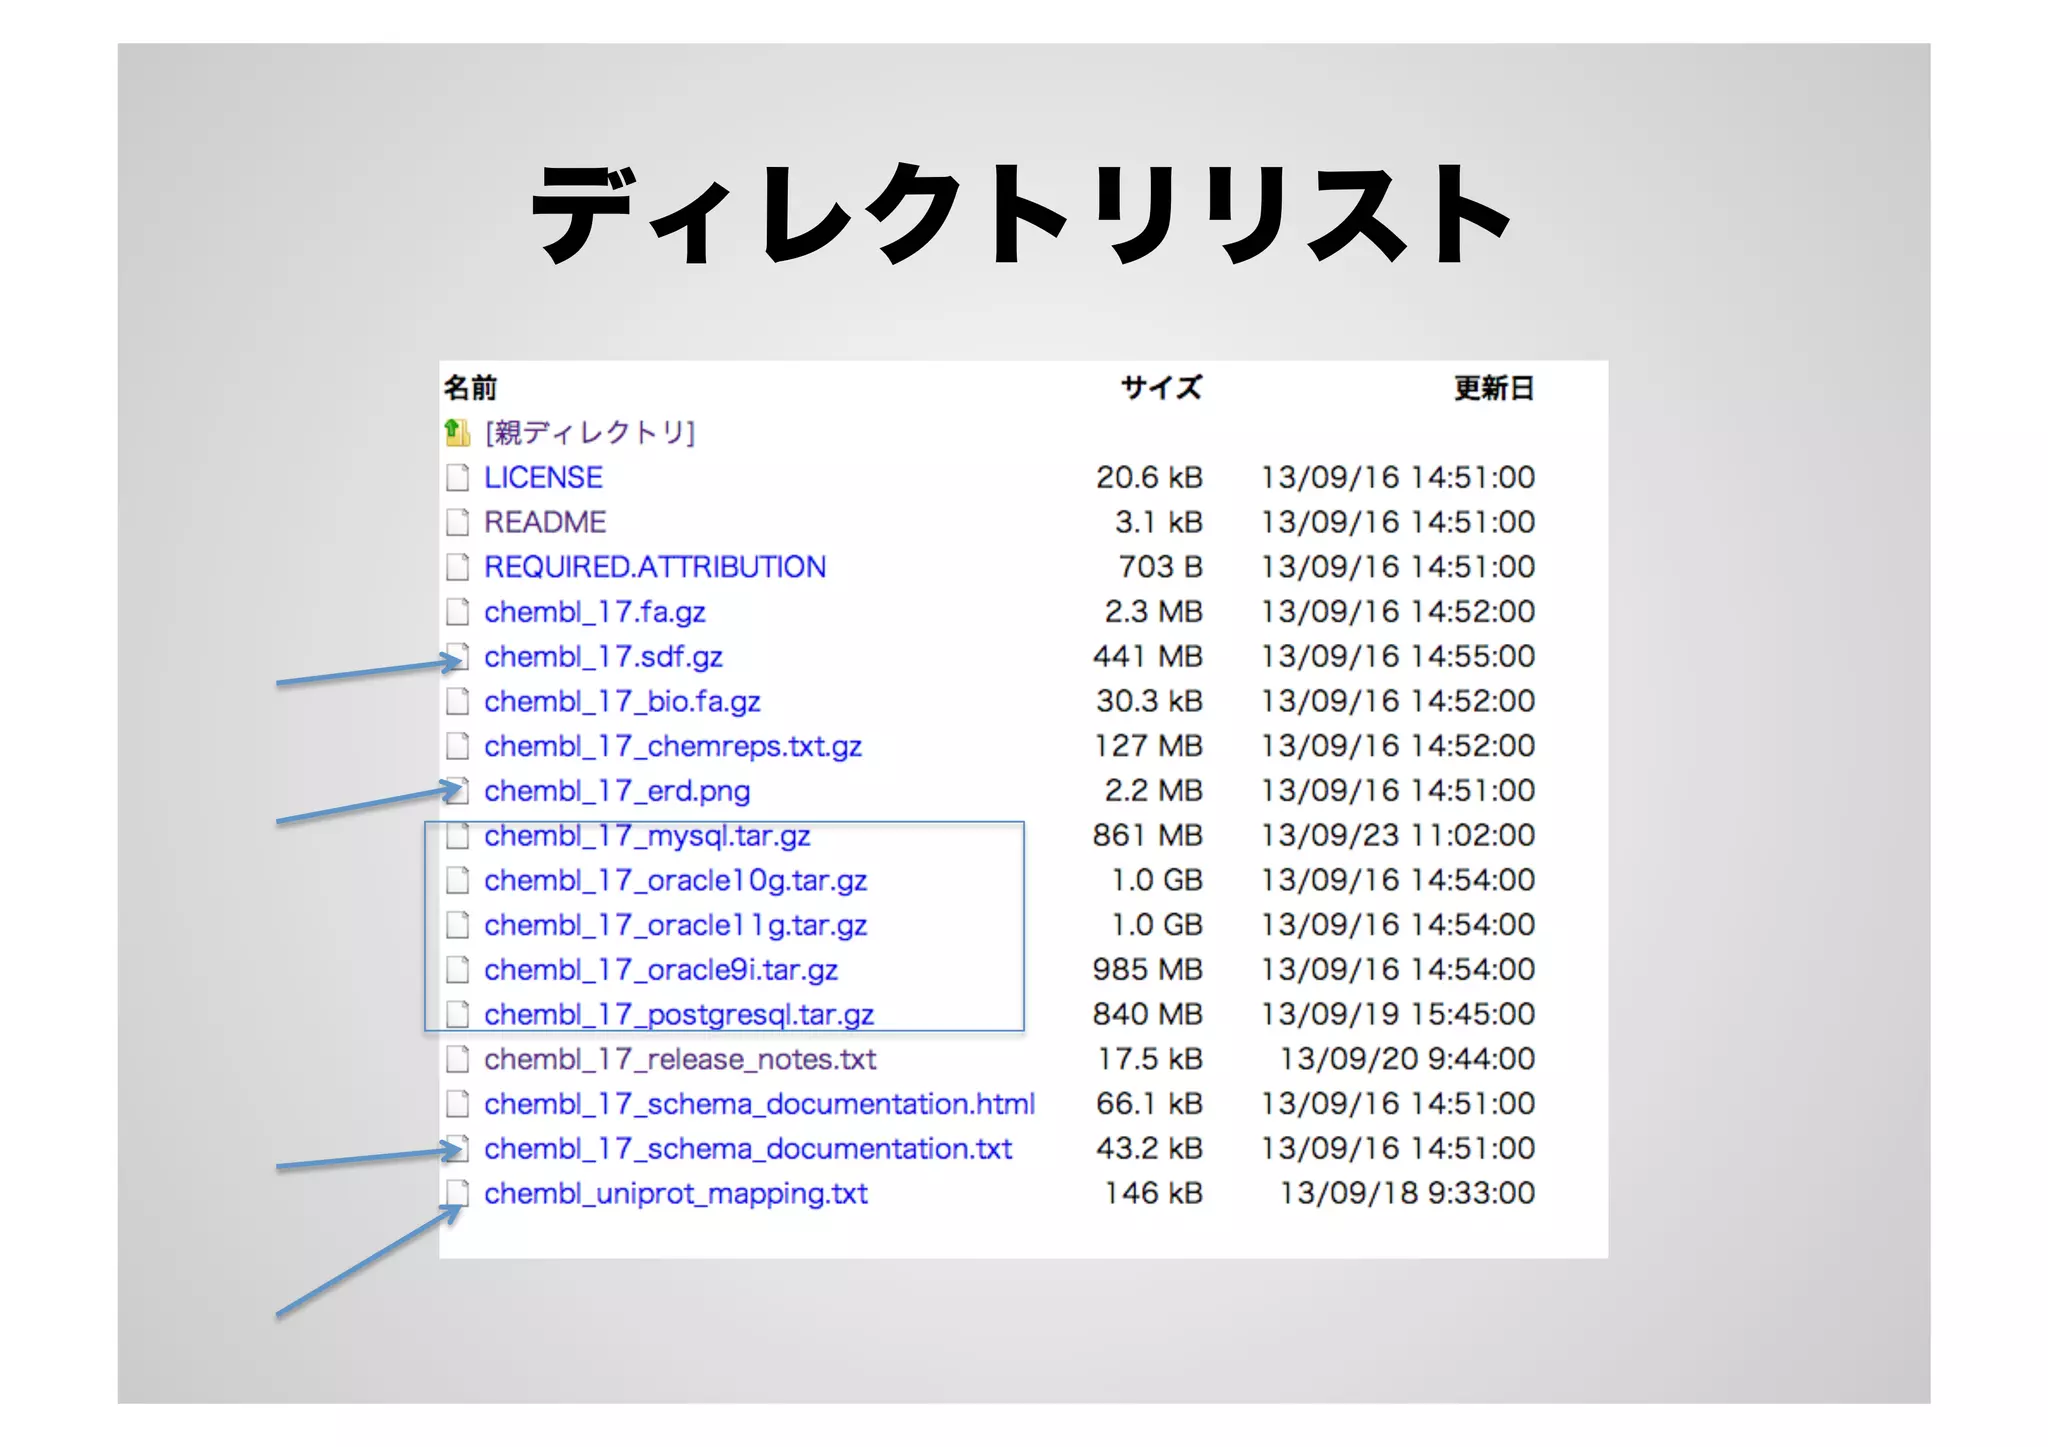Open chembl_17_release_notes.txt

(x=680, y=1059)
